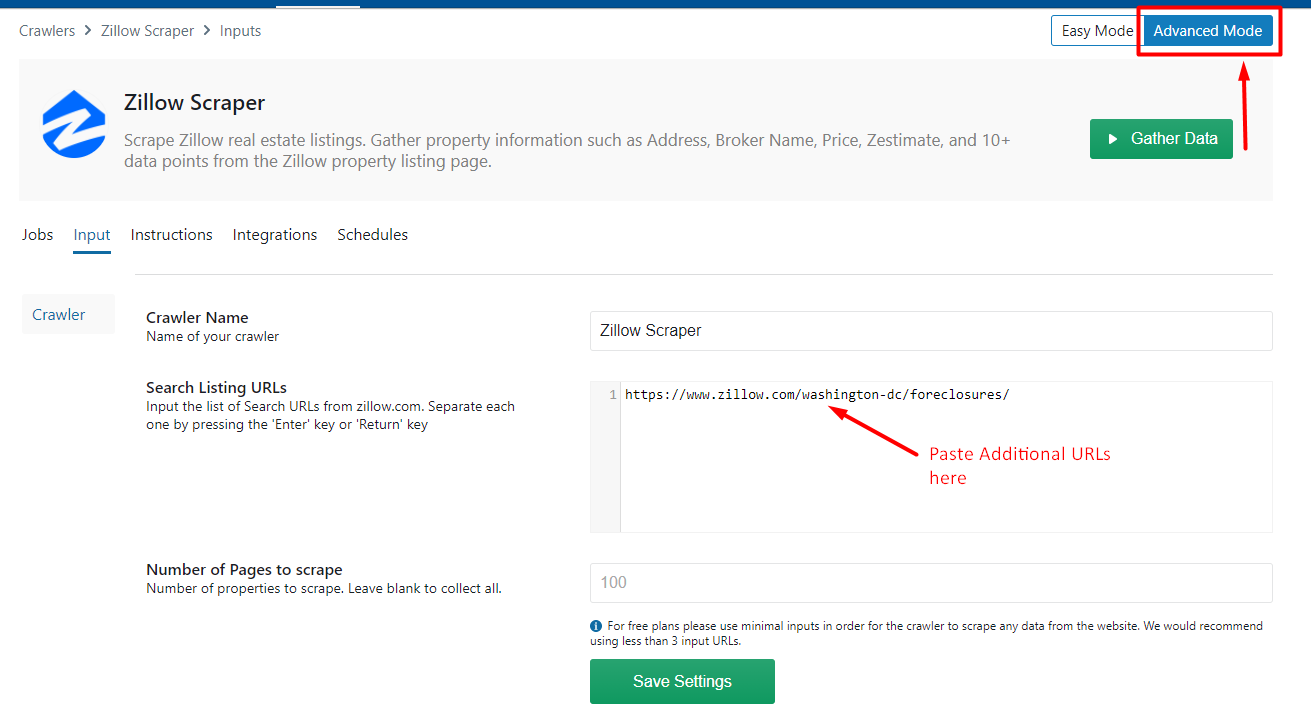The height and width of the screenshot is (724, 1311).
Task: Open the Instructions tab
Action: tap(172, 235)
